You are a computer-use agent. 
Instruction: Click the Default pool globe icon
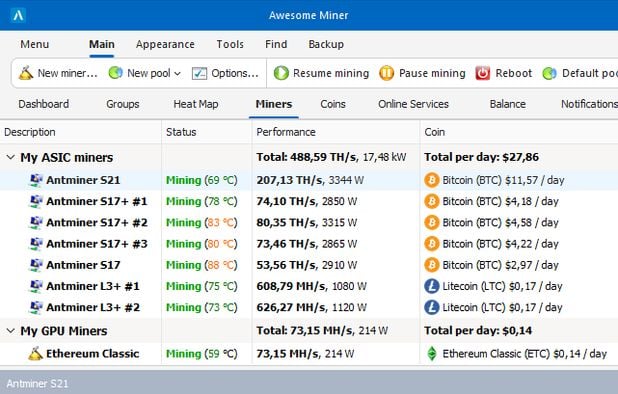pyautogui.click(x=549, y=73)
